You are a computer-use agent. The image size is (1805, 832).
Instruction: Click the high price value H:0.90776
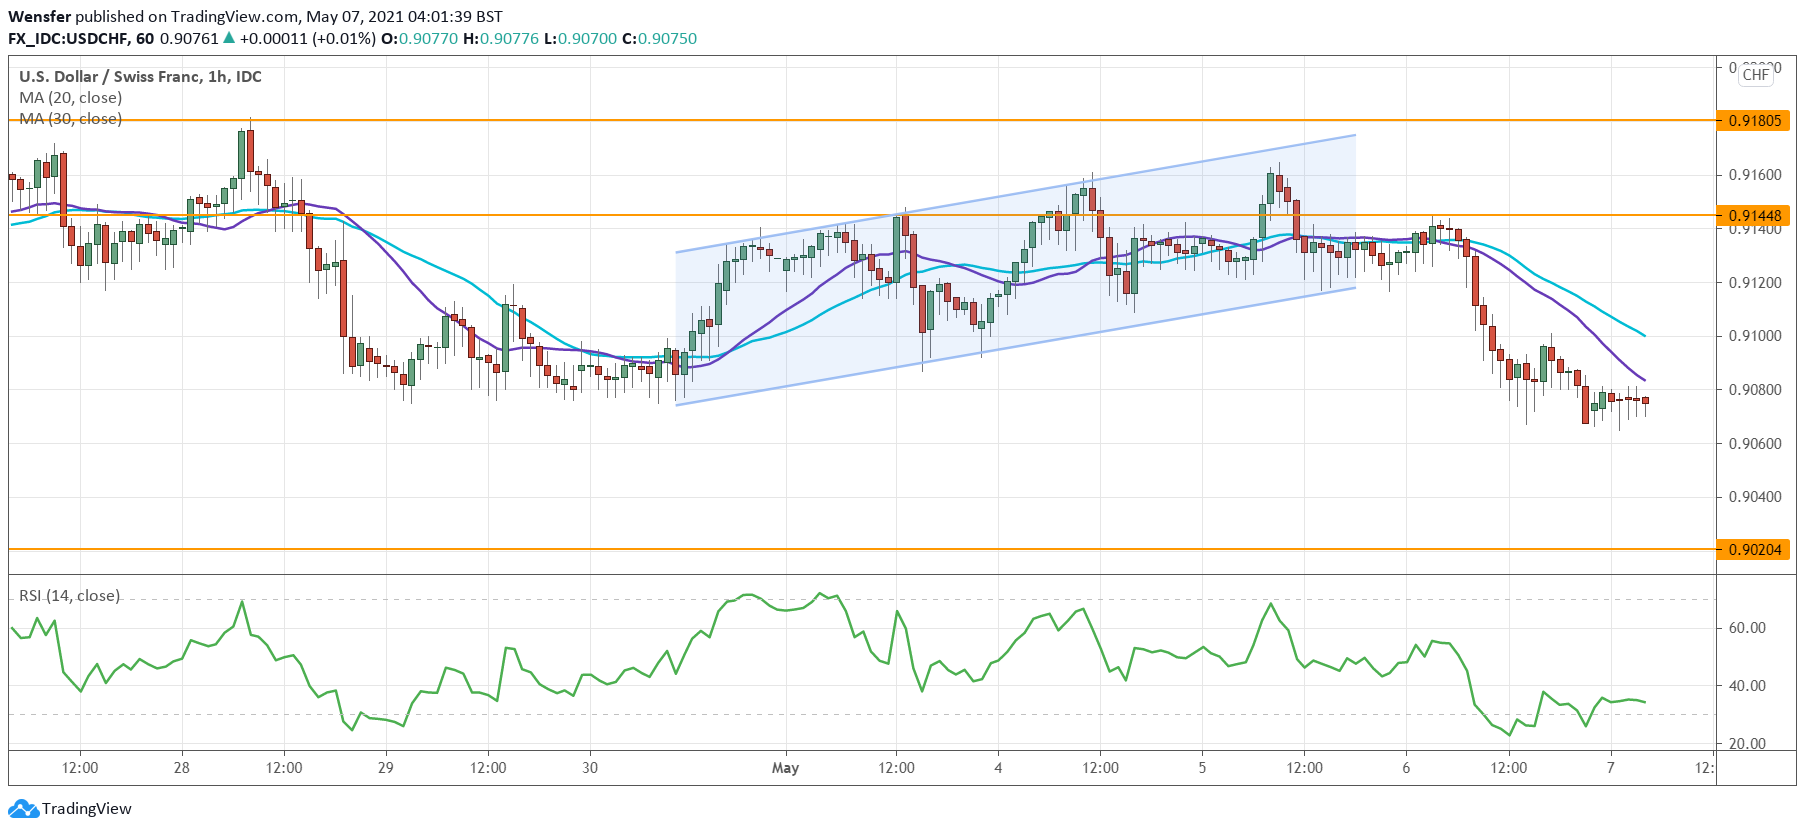(501, 38)
